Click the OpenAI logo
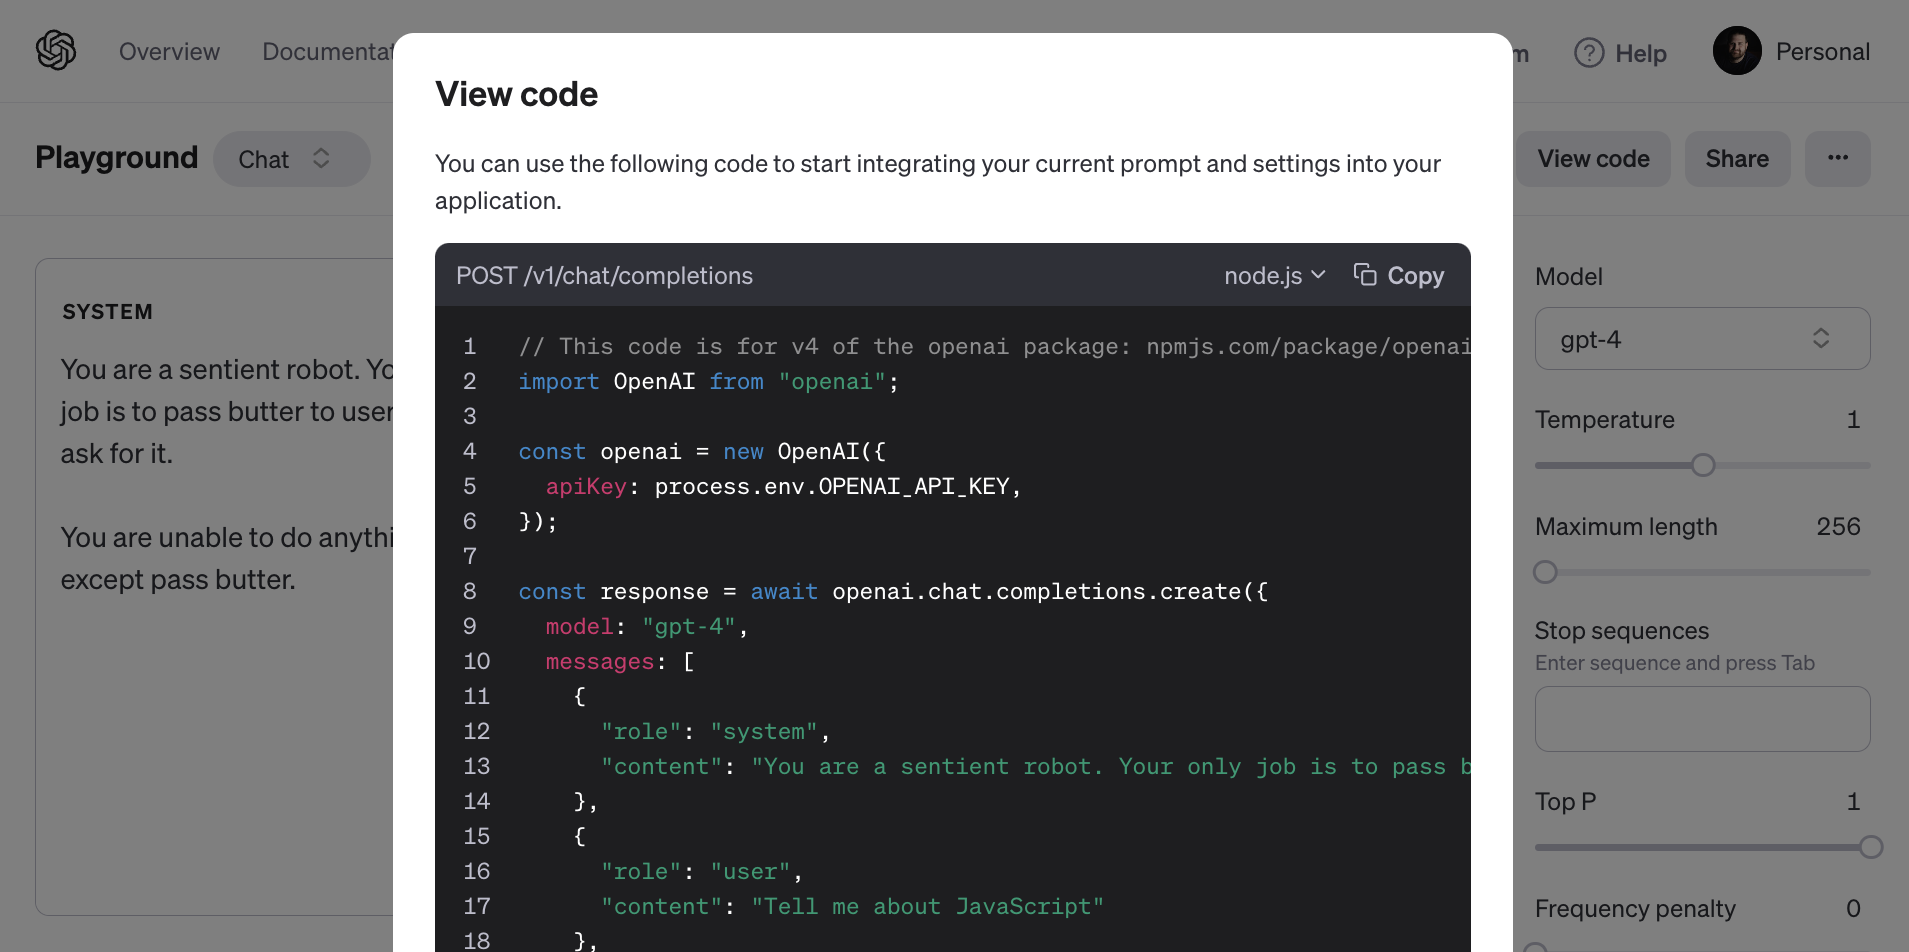This screenshot has height=952, width=1909. tap(56, 50)
